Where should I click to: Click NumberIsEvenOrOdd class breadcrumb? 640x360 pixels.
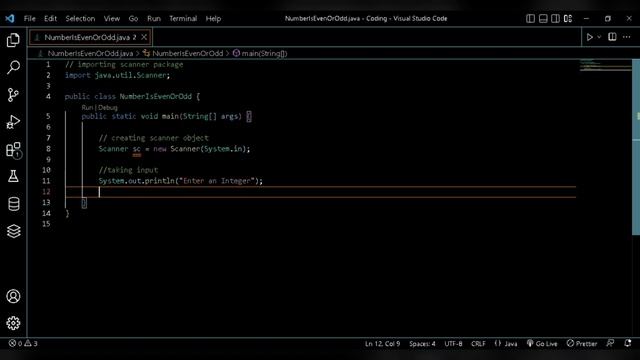click(x=188, y=53)
